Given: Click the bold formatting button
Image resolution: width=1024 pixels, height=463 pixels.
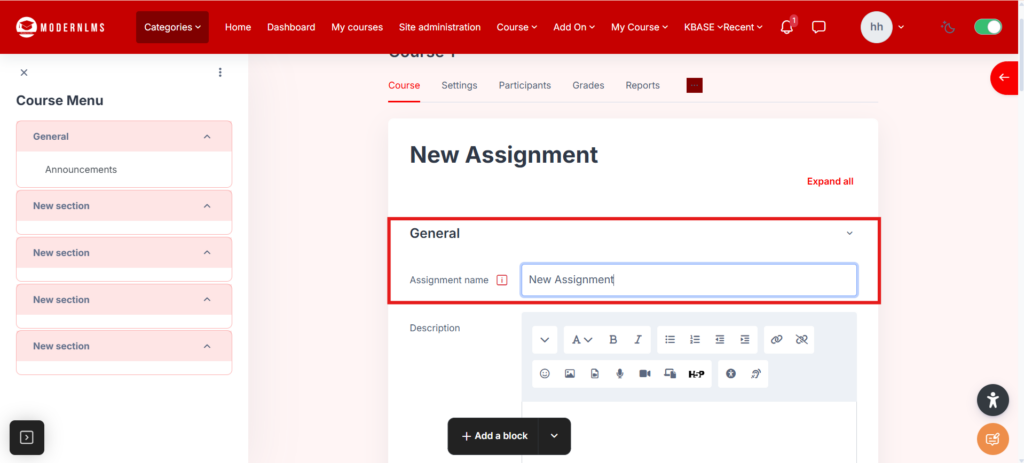Looking at the screenshot, I should click(613, 340).
